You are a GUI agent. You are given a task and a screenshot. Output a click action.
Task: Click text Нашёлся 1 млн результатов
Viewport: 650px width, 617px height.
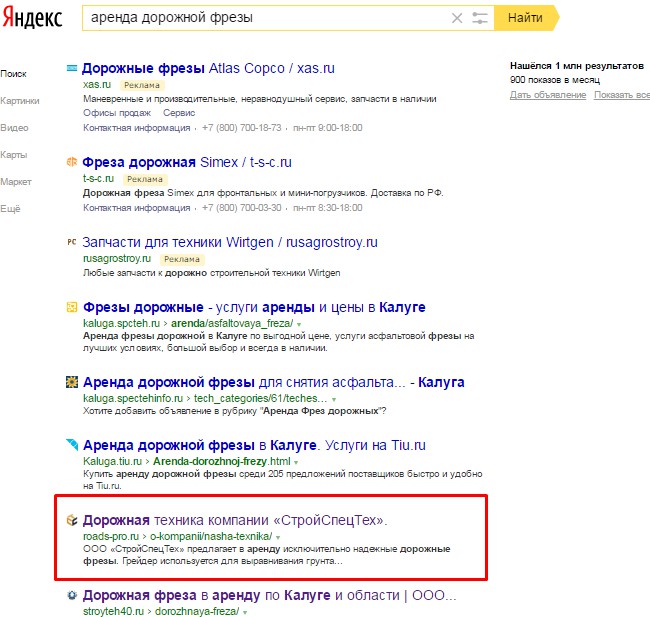click(x=577, y=66)
